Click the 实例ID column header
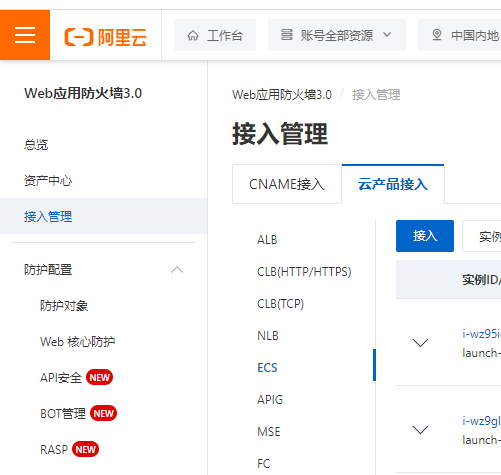Viewport: 501px width, 475px height. click(481, 280)
